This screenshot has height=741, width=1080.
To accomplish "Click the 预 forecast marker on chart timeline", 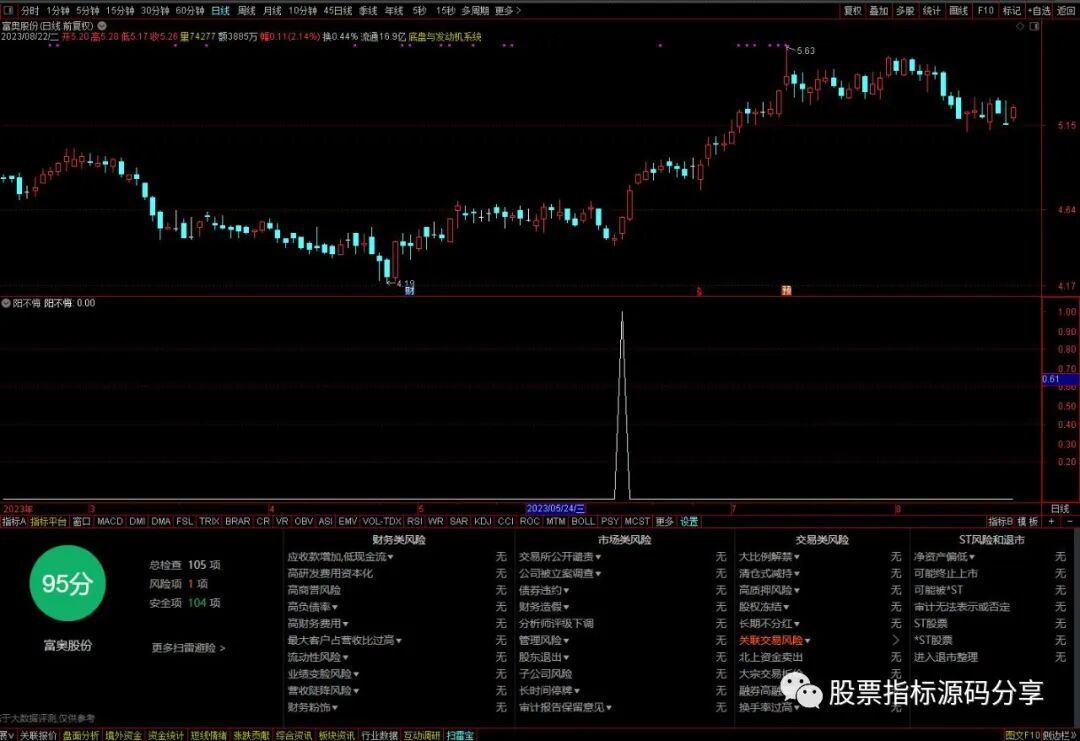I will (786, 291).
